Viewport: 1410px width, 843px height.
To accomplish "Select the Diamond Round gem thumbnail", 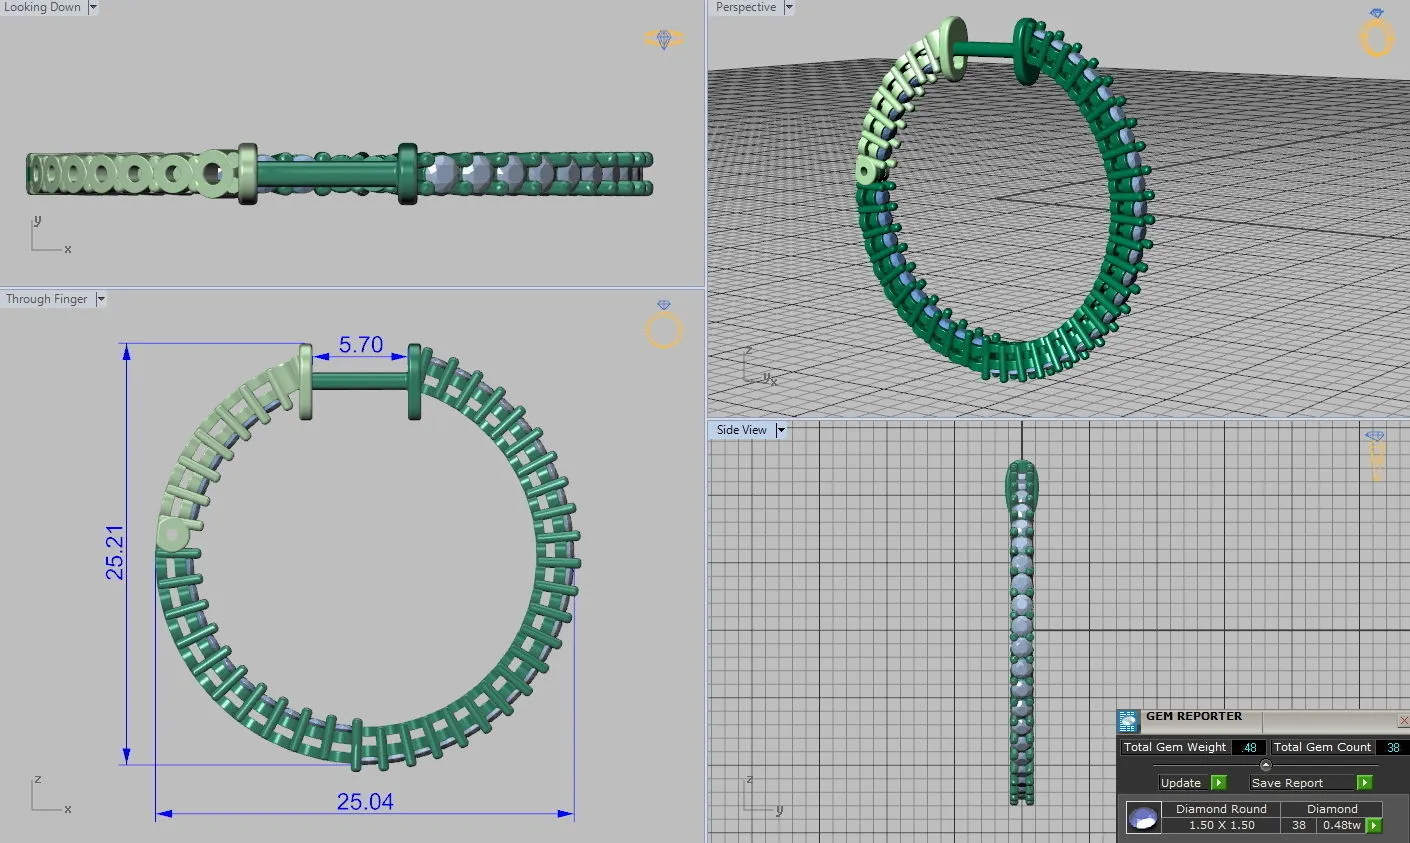I will coord(1143,817).
